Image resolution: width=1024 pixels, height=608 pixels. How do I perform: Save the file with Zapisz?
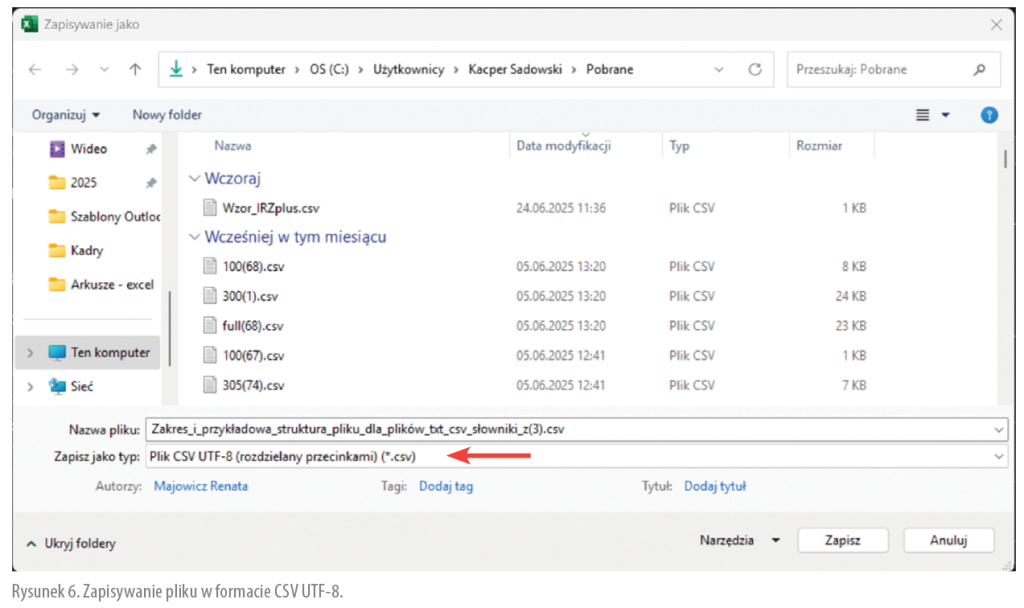(x=842, y=540)
